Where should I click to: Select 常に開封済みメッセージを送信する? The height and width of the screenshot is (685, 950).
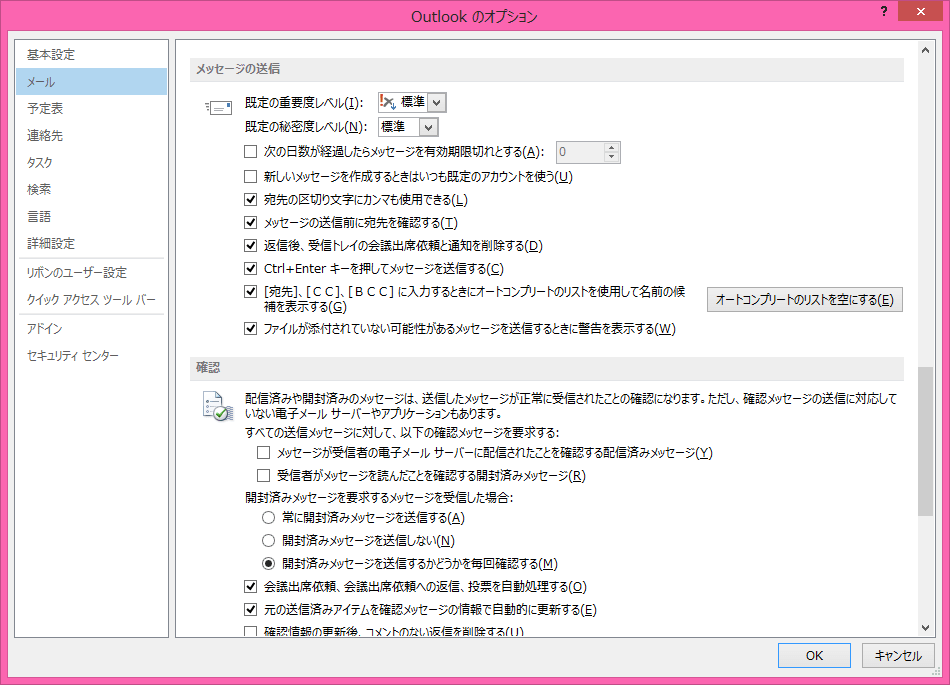pyautogui.click(x=268, y=517)
